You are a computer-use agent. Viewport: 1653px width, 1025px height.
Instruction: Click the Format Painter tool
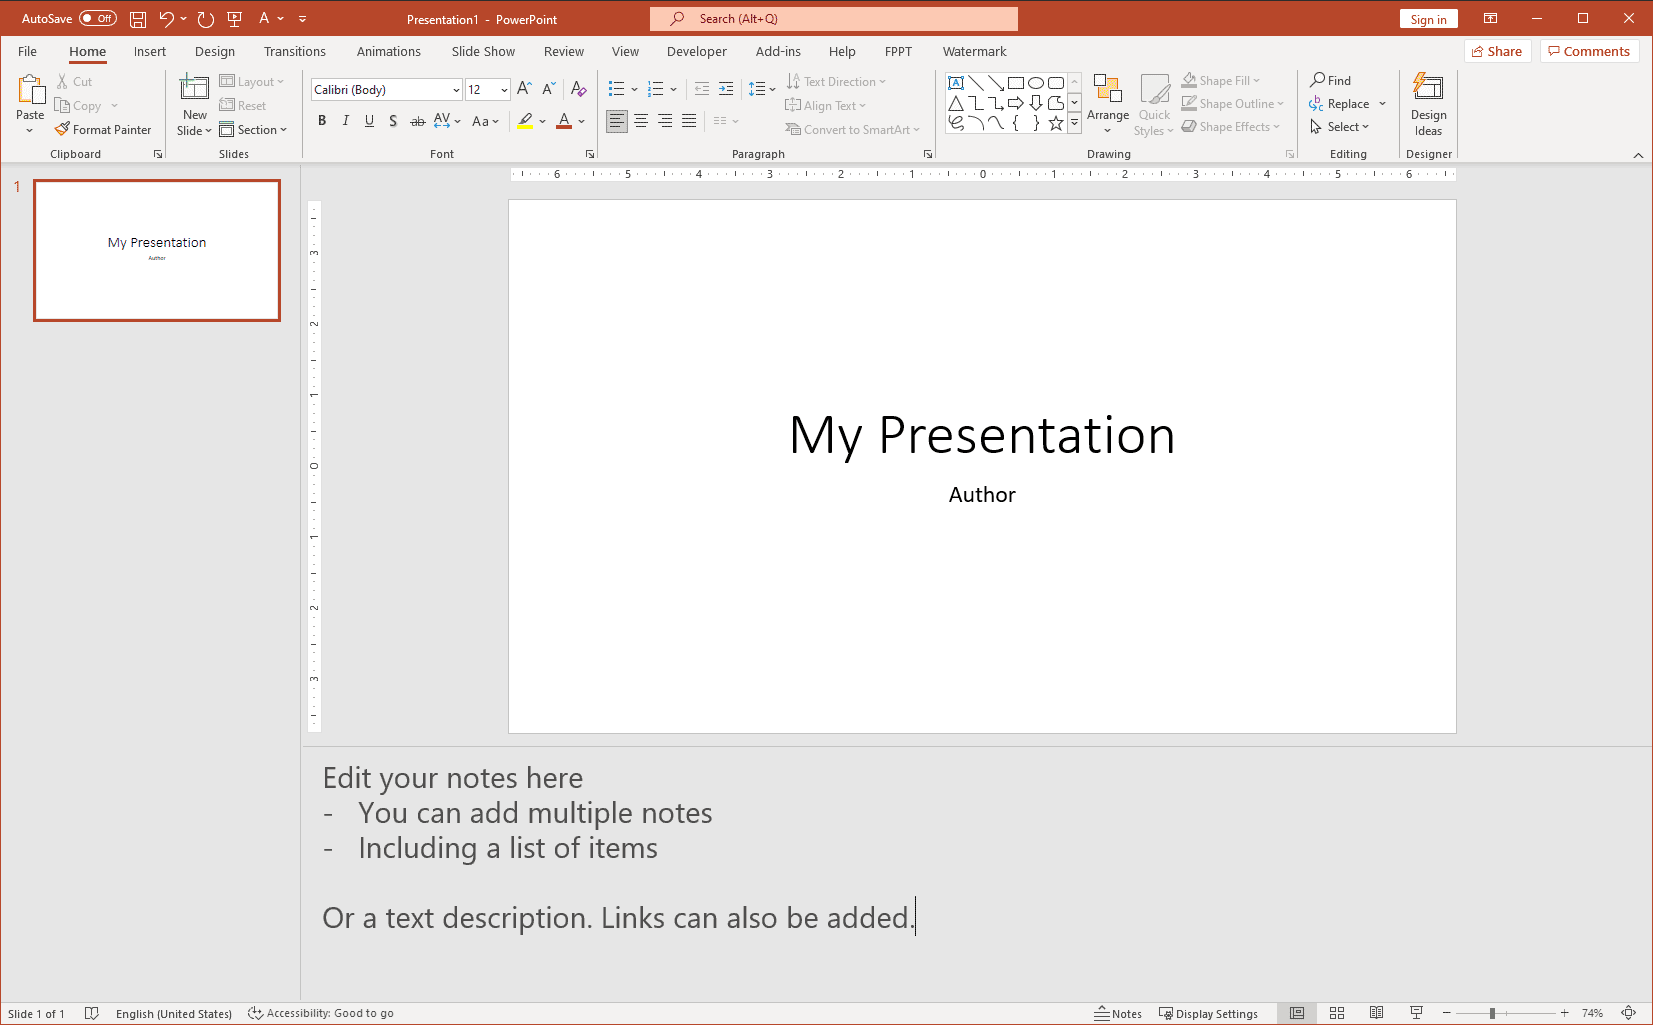[x=103, y=129]
